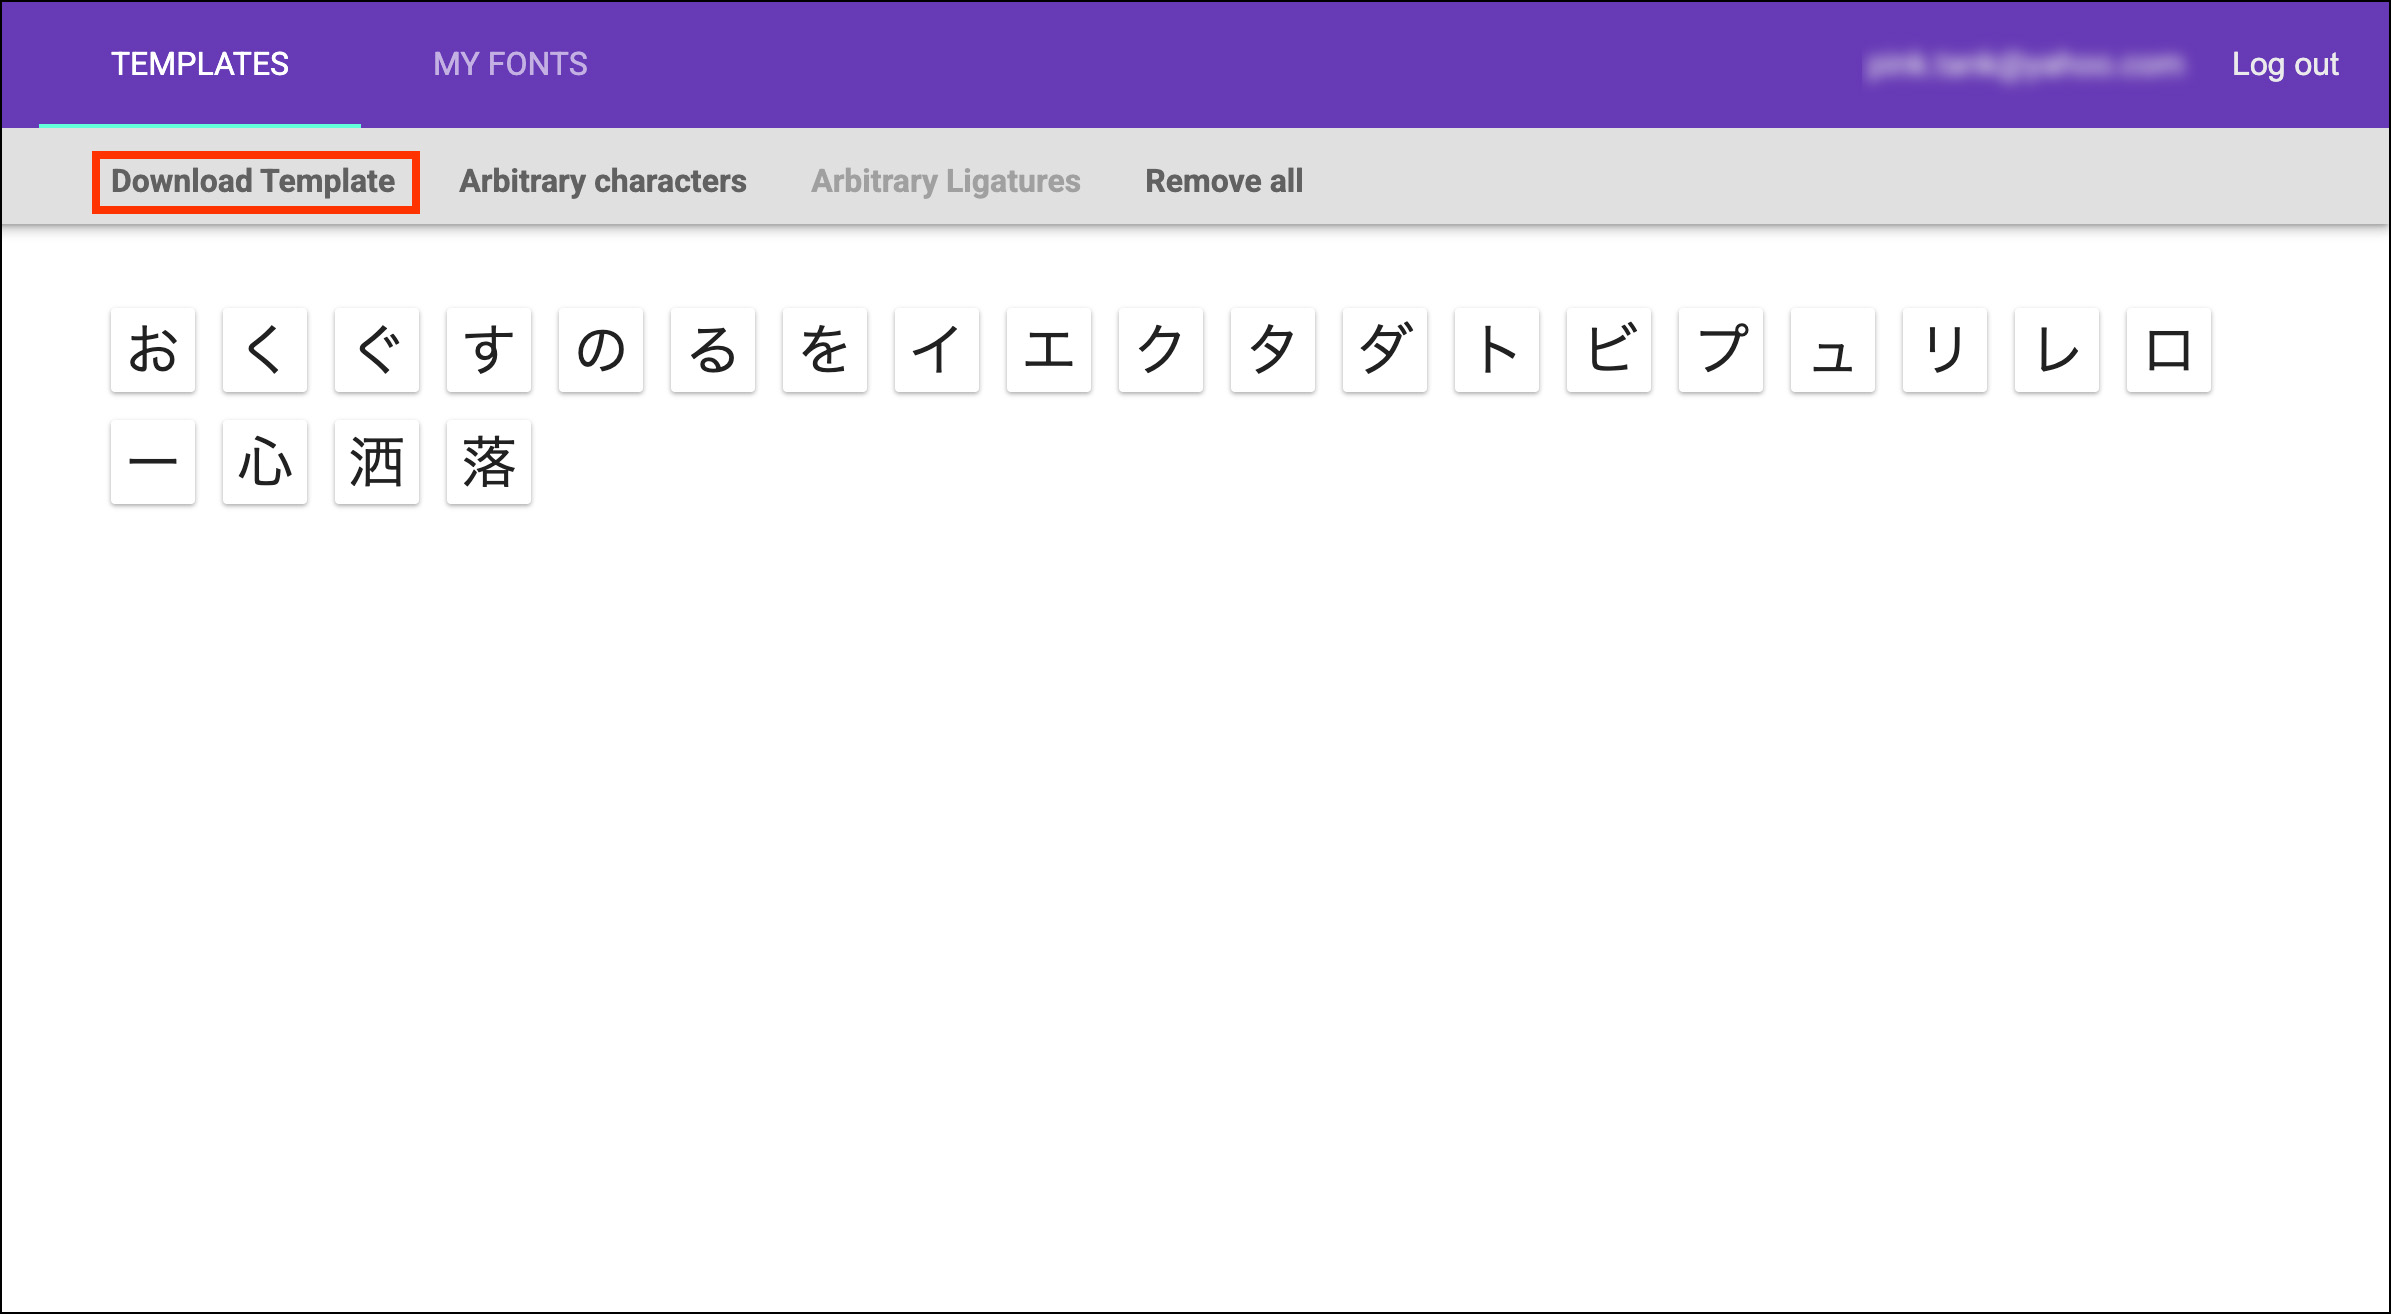Click the 落 kanji tile
The width and height of the screenshot is (2391, 1314).
click(x=489, y=462)
